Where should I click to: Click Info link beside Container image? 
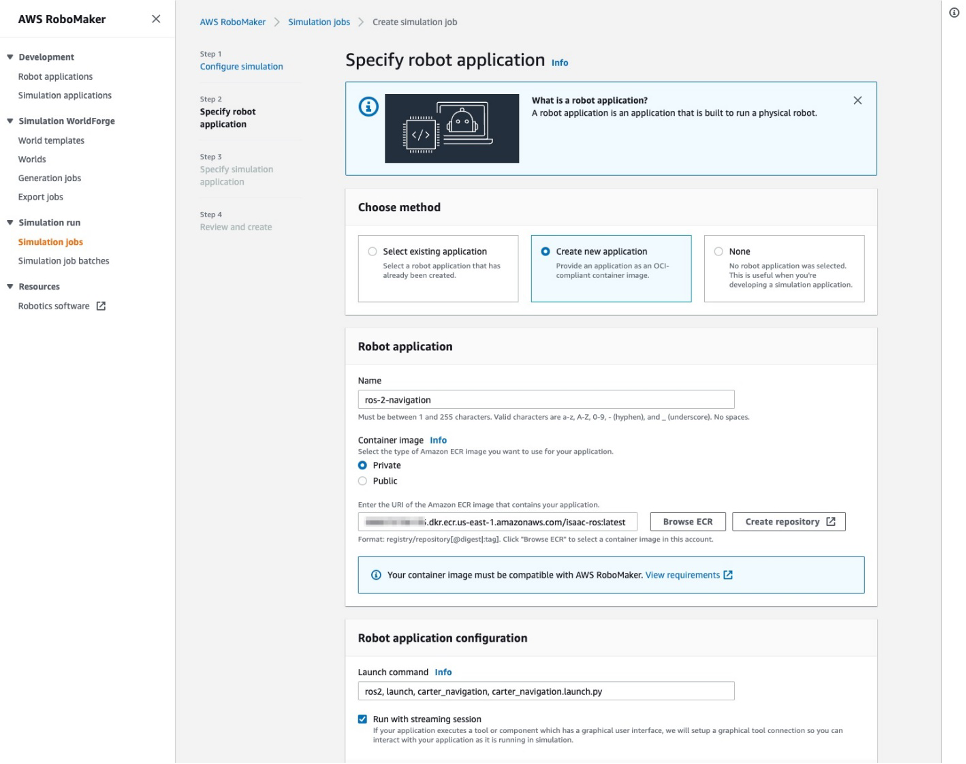(x=438, y=440)
